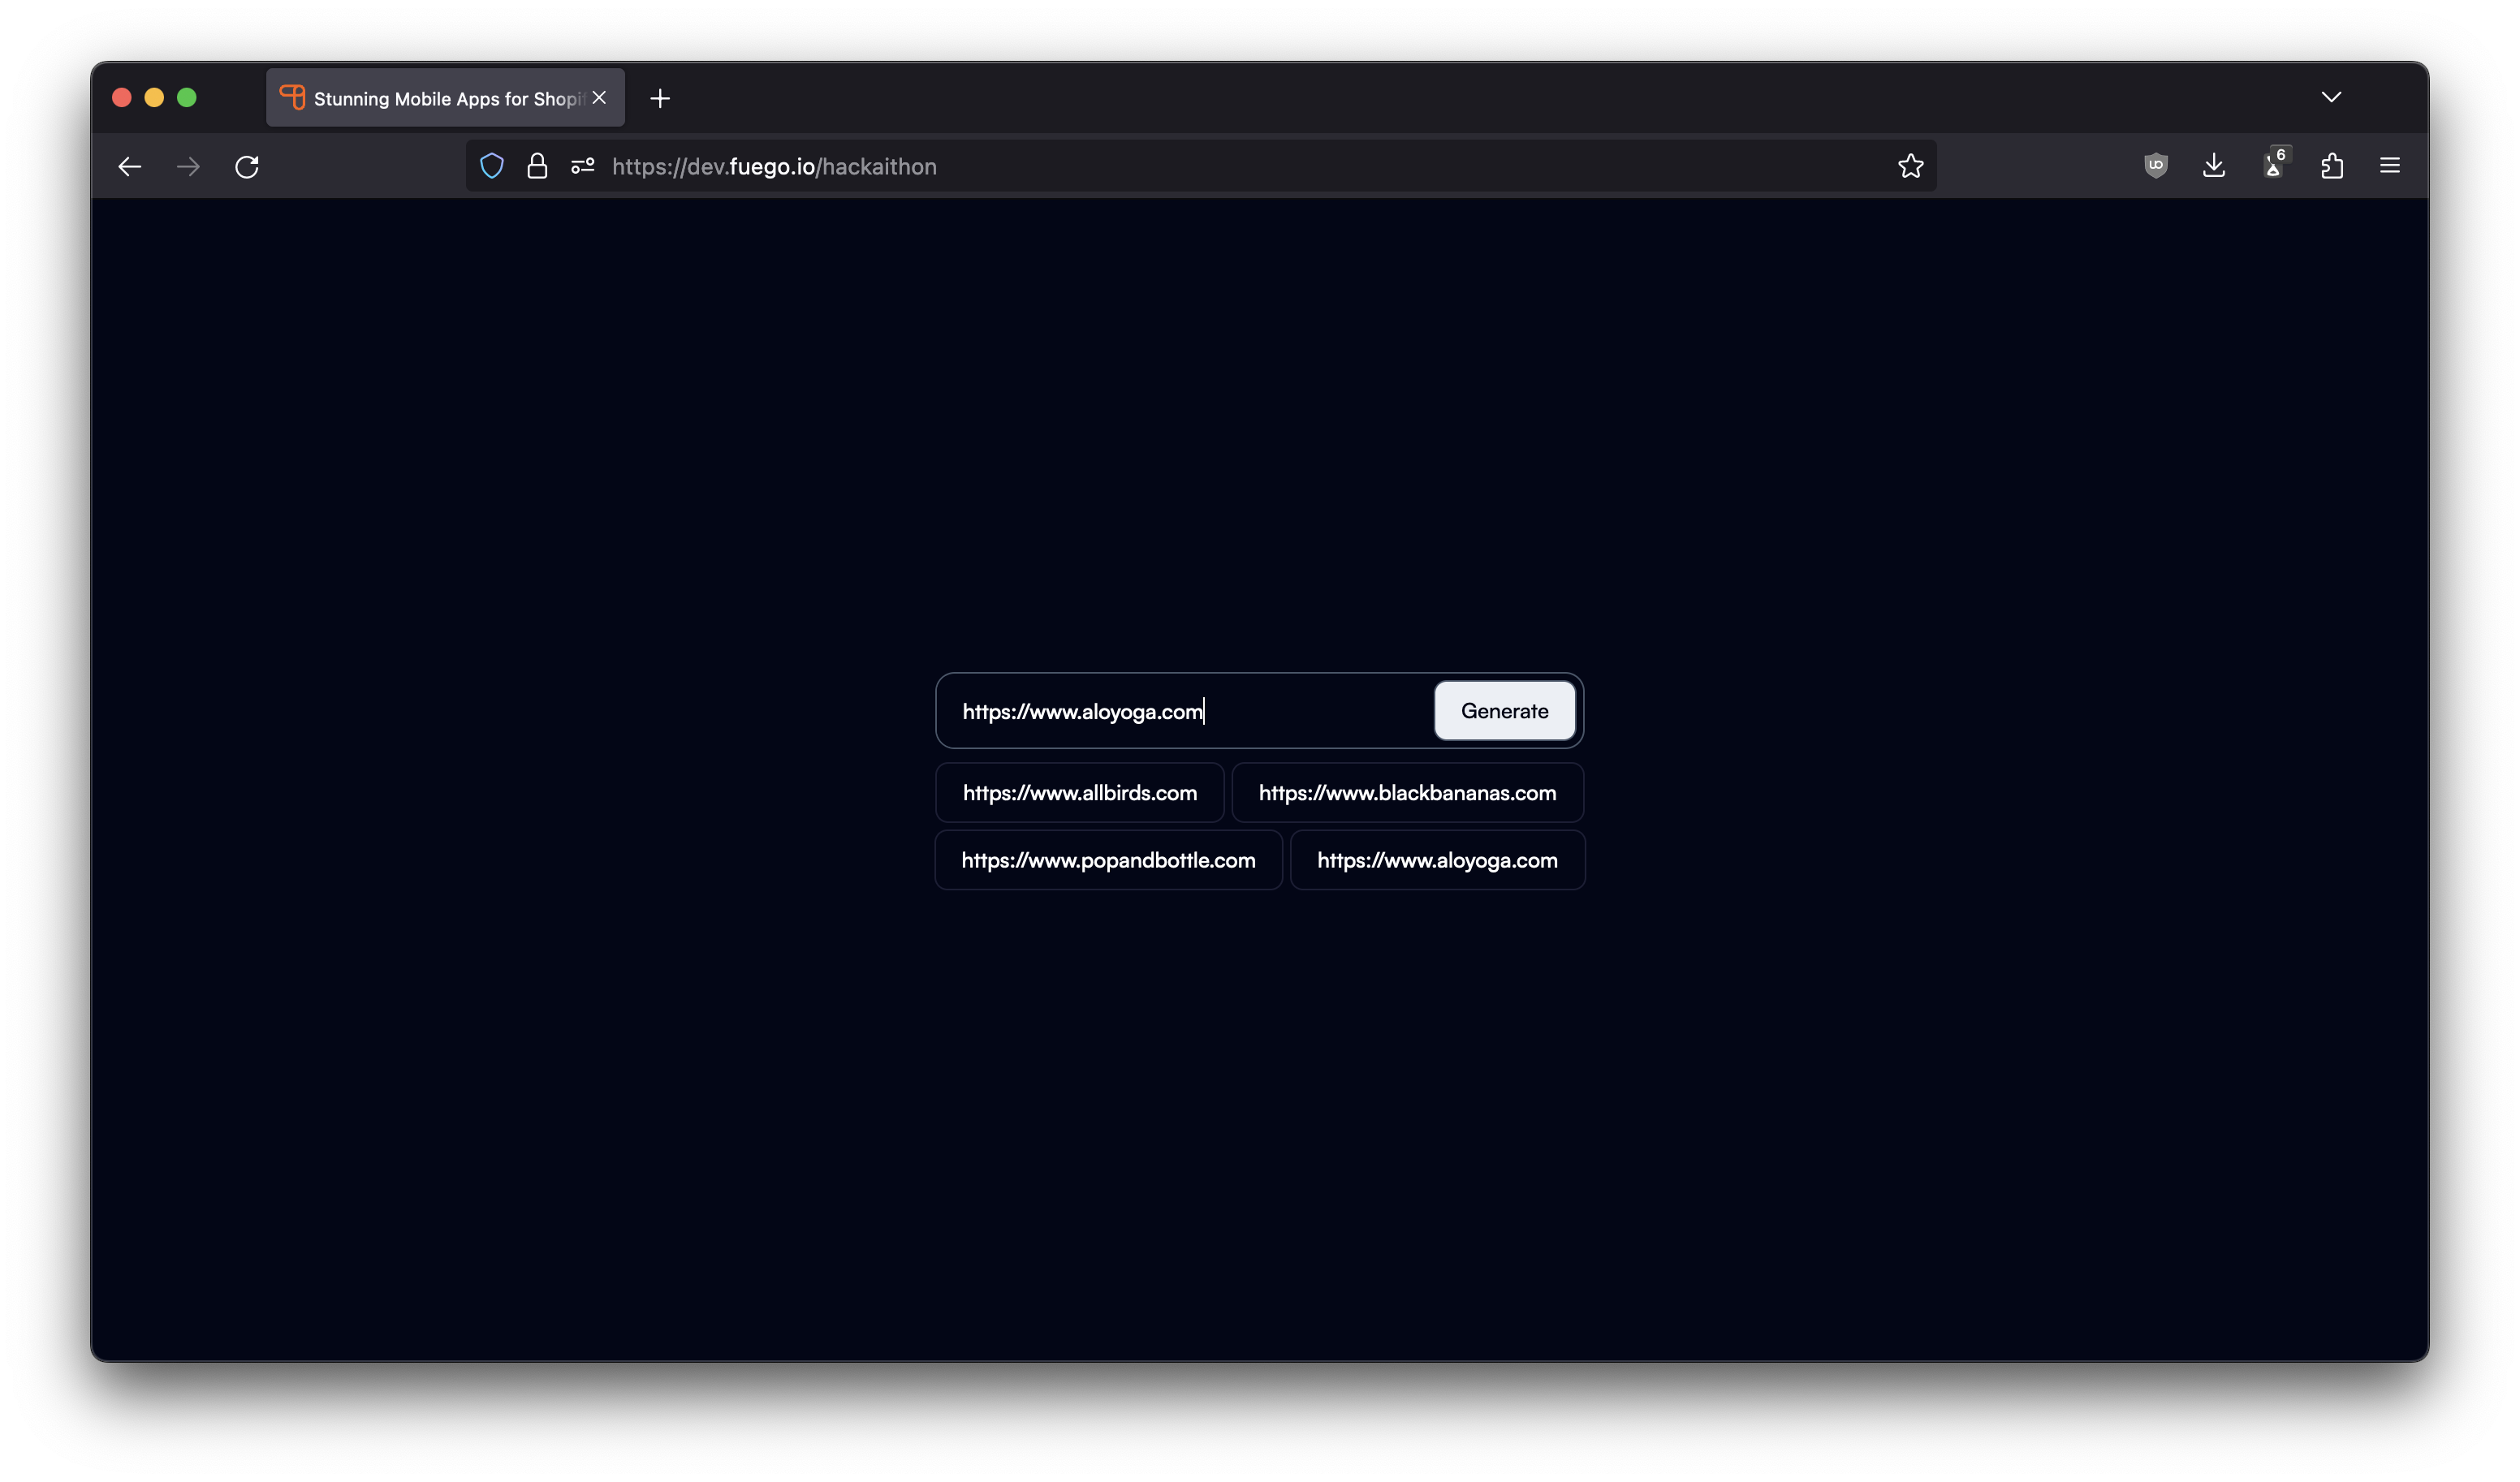Close the Stunning Mobile Apps tab
This screenshot has width=2520, height=1482.
[599, 97]
